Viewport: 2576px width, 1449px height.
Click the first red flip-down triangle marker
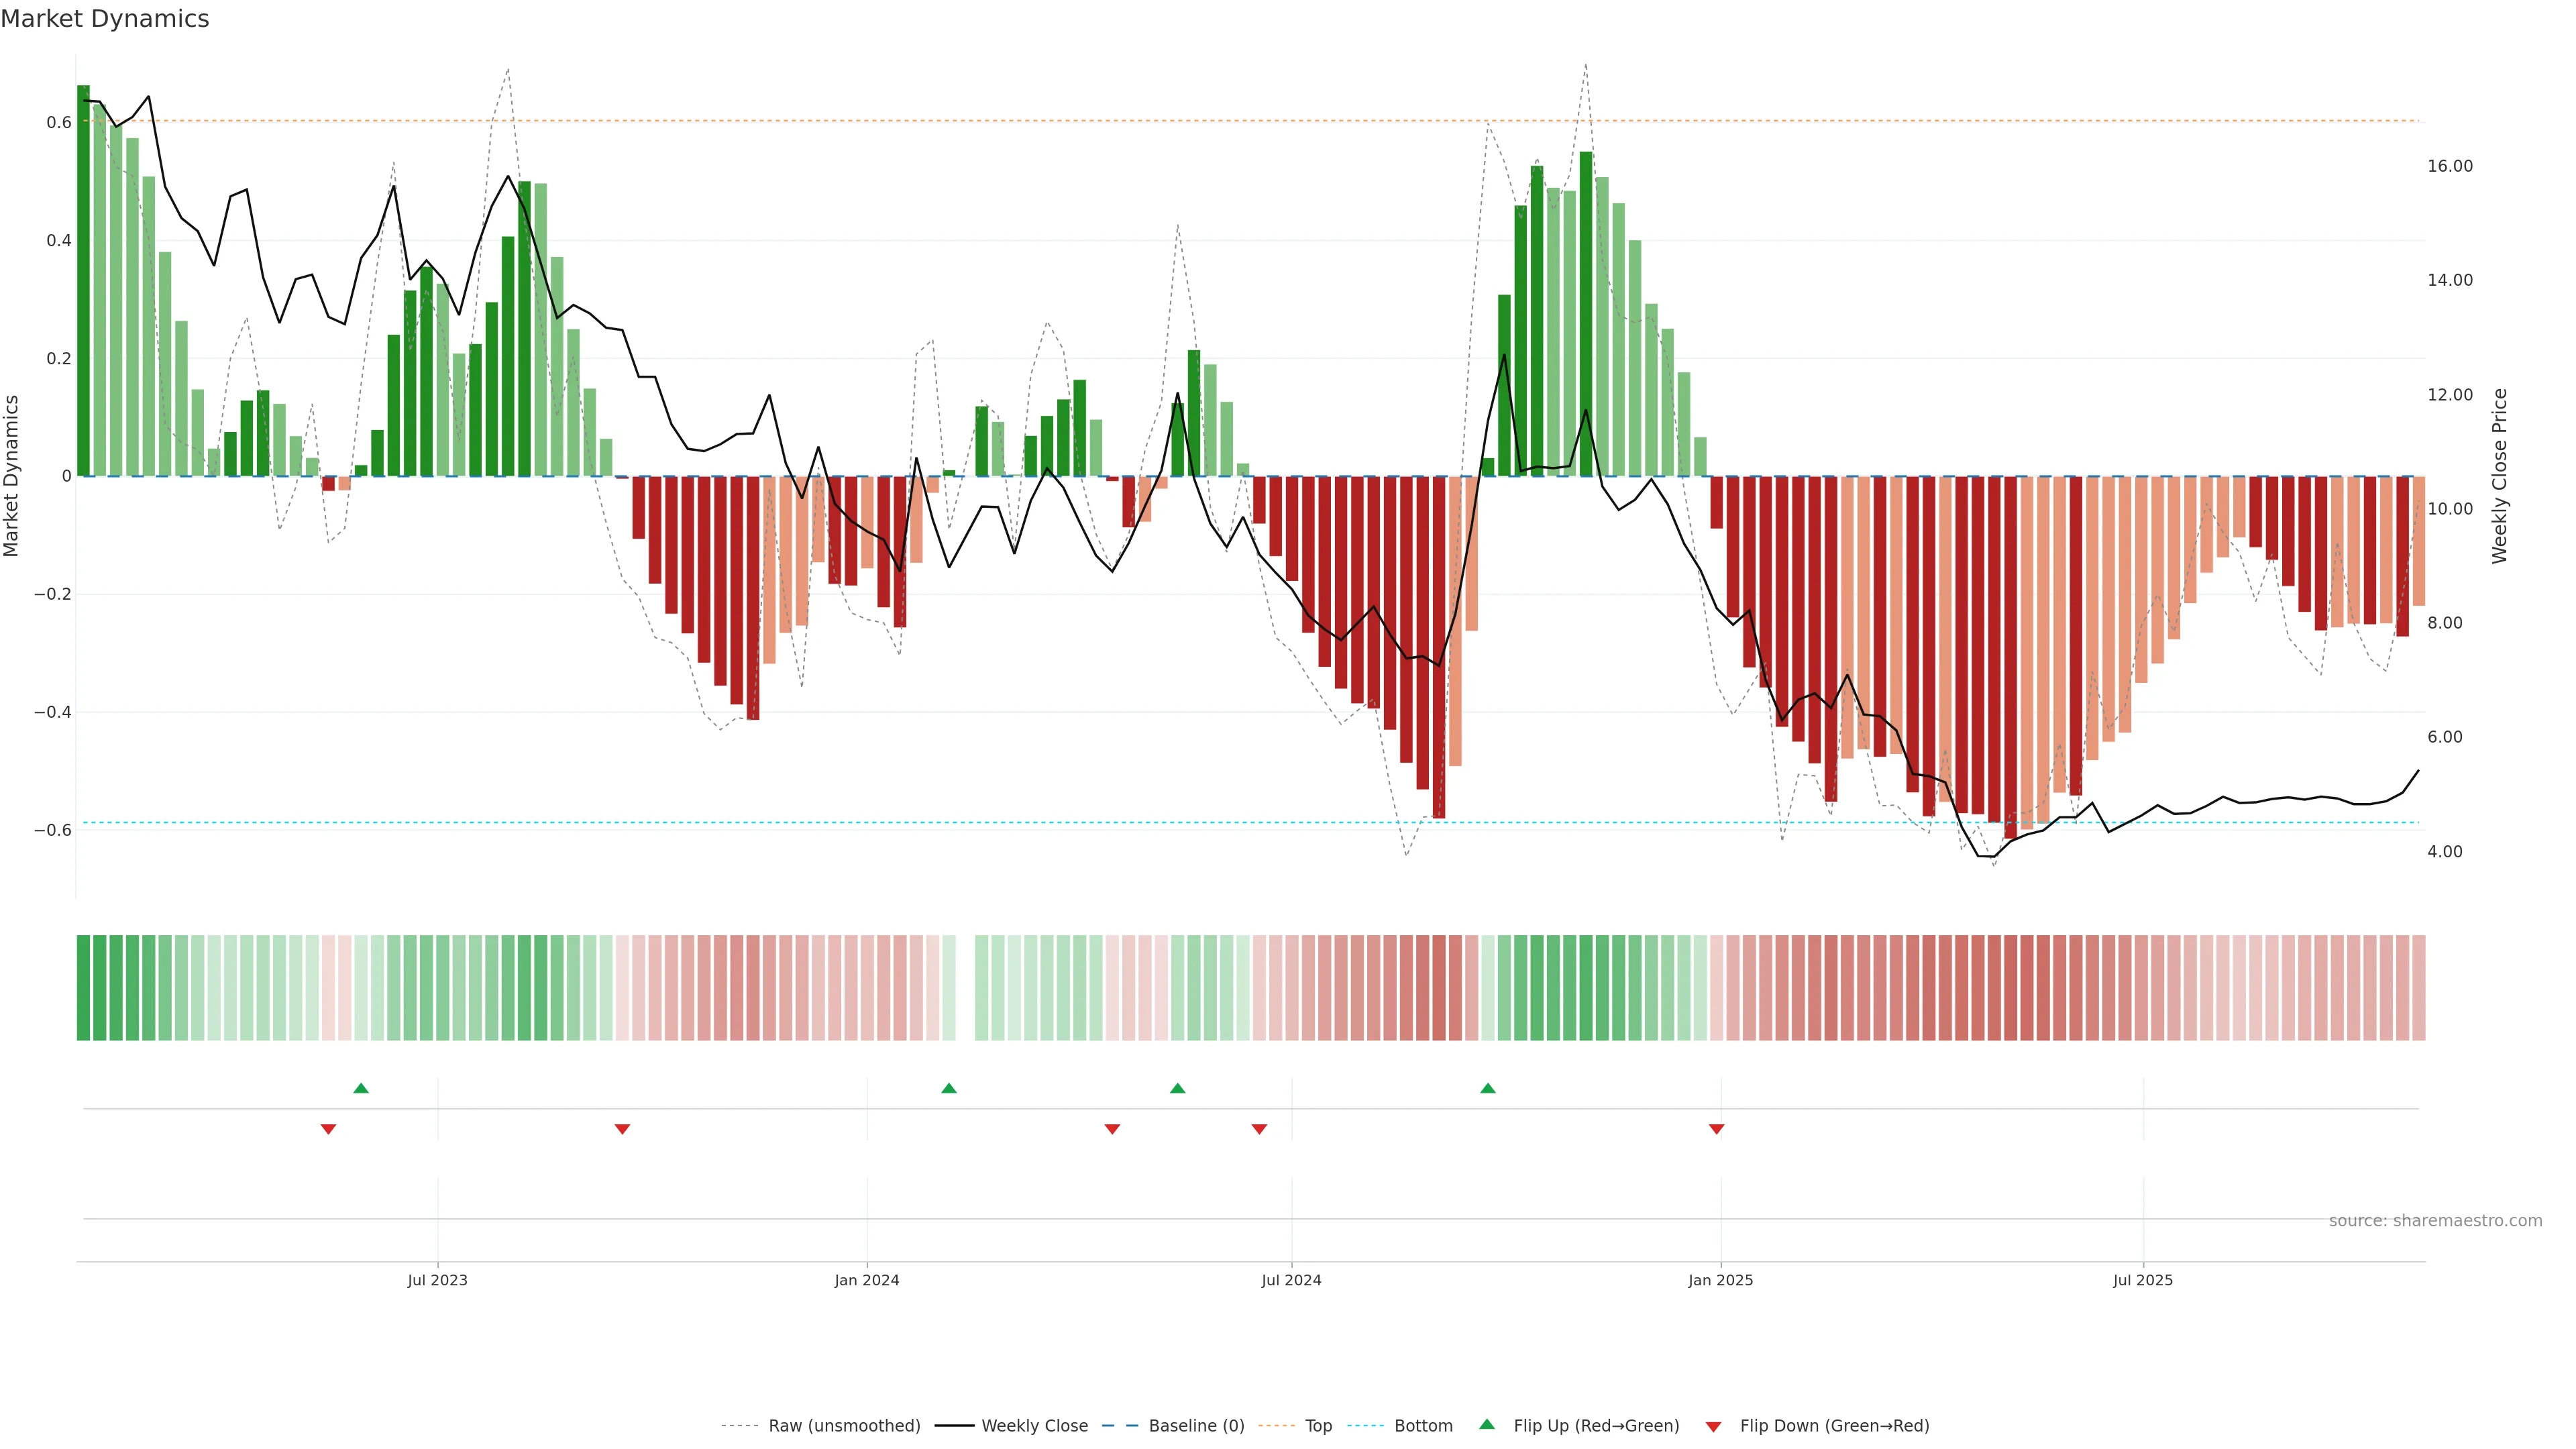point(328,1129)
